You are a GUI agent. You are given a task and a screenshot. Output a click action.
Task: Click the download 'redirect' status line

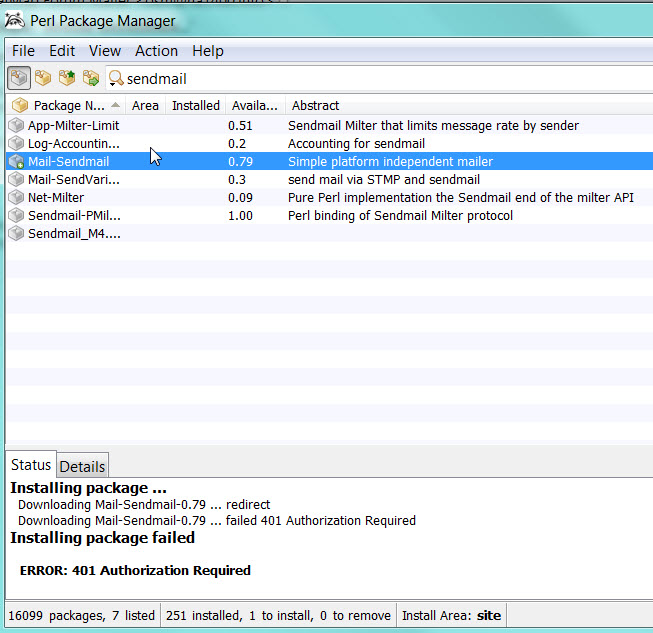pyautogui.click(x=144, y=505)
